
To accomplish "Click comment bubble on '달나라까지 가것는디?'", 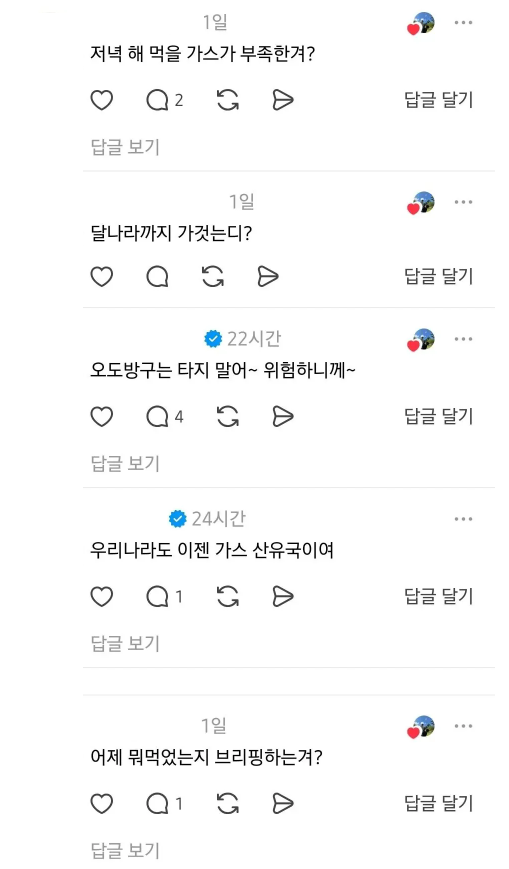I will (x=157, y=277).
